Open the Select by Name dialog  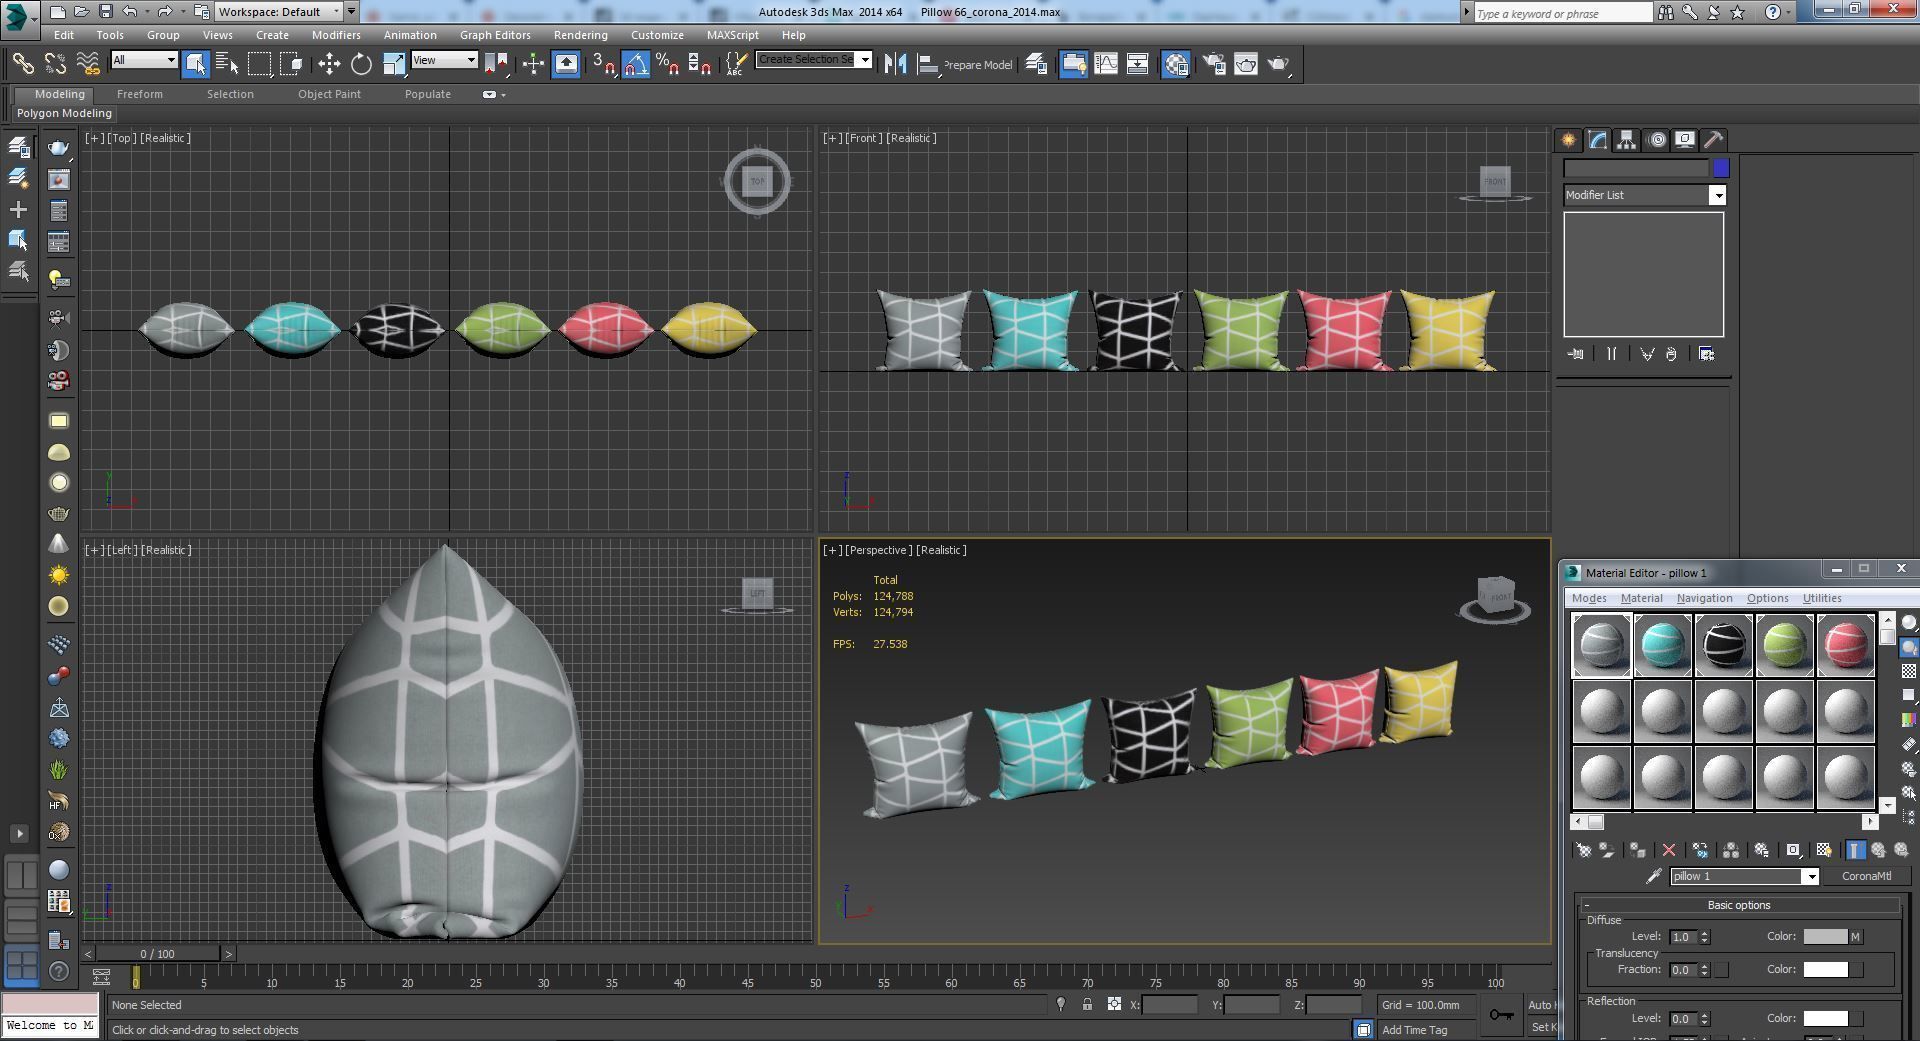[227, 64]
